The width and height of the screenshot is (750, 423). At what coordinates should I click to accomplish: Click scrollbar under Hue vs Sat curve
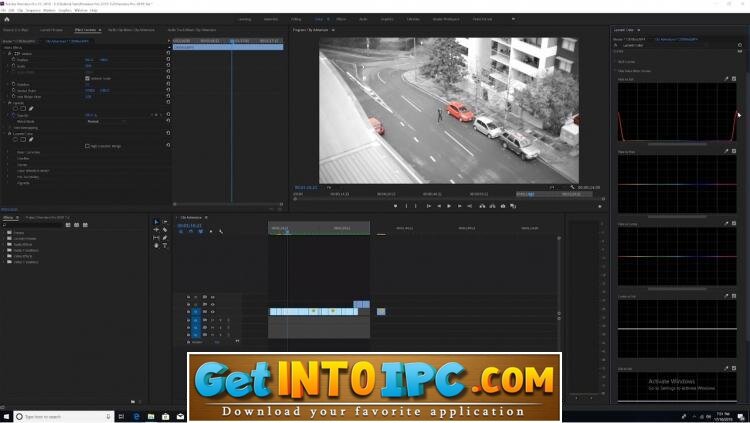677,144
